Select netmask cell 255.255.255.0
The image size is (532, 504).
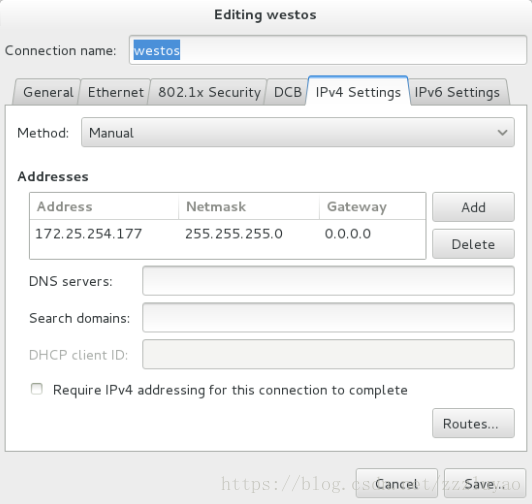(234, 234)
